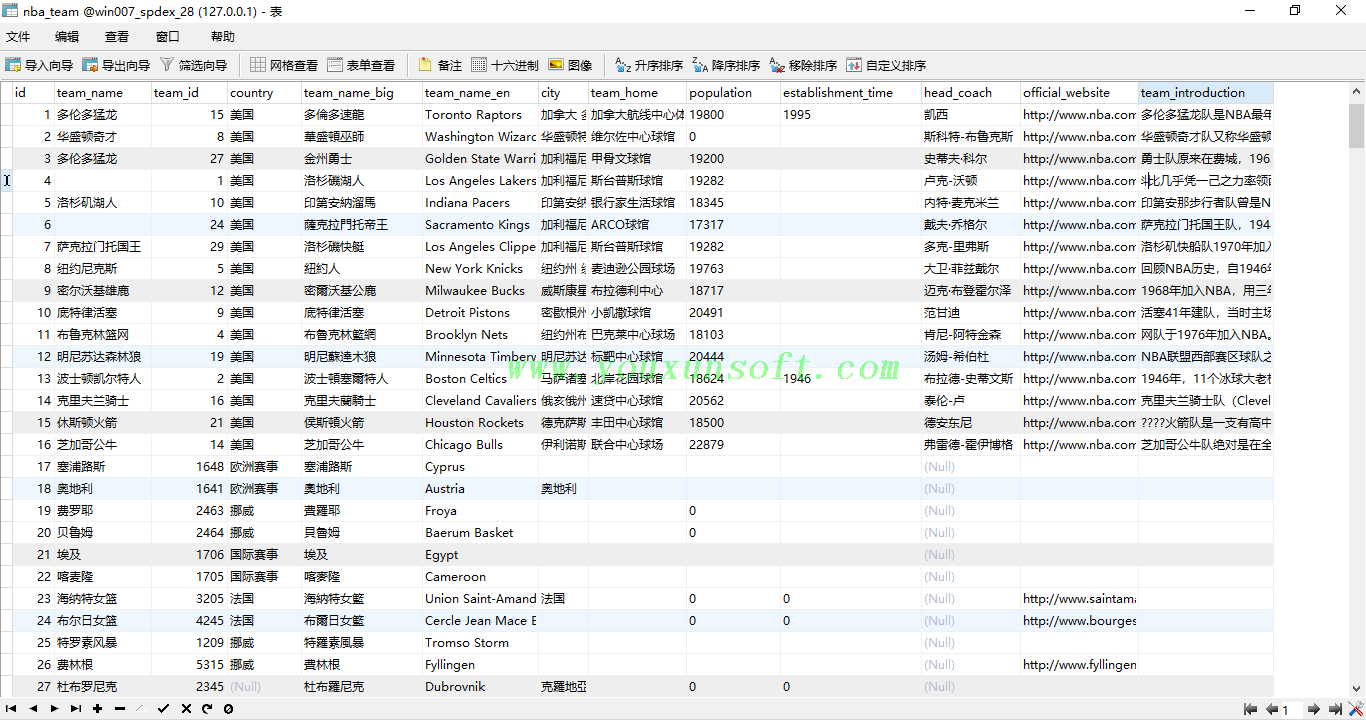Click the team_name column header

103,93
